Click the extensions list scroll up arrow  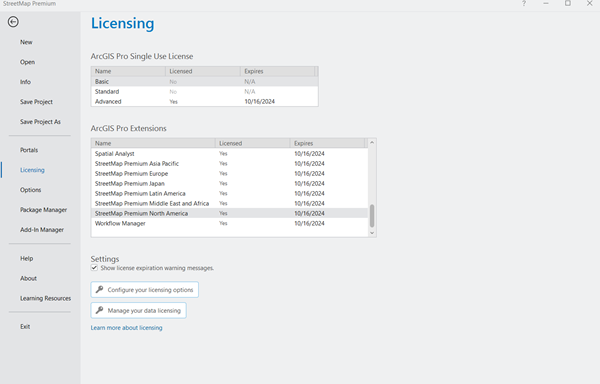click(372, 143)
